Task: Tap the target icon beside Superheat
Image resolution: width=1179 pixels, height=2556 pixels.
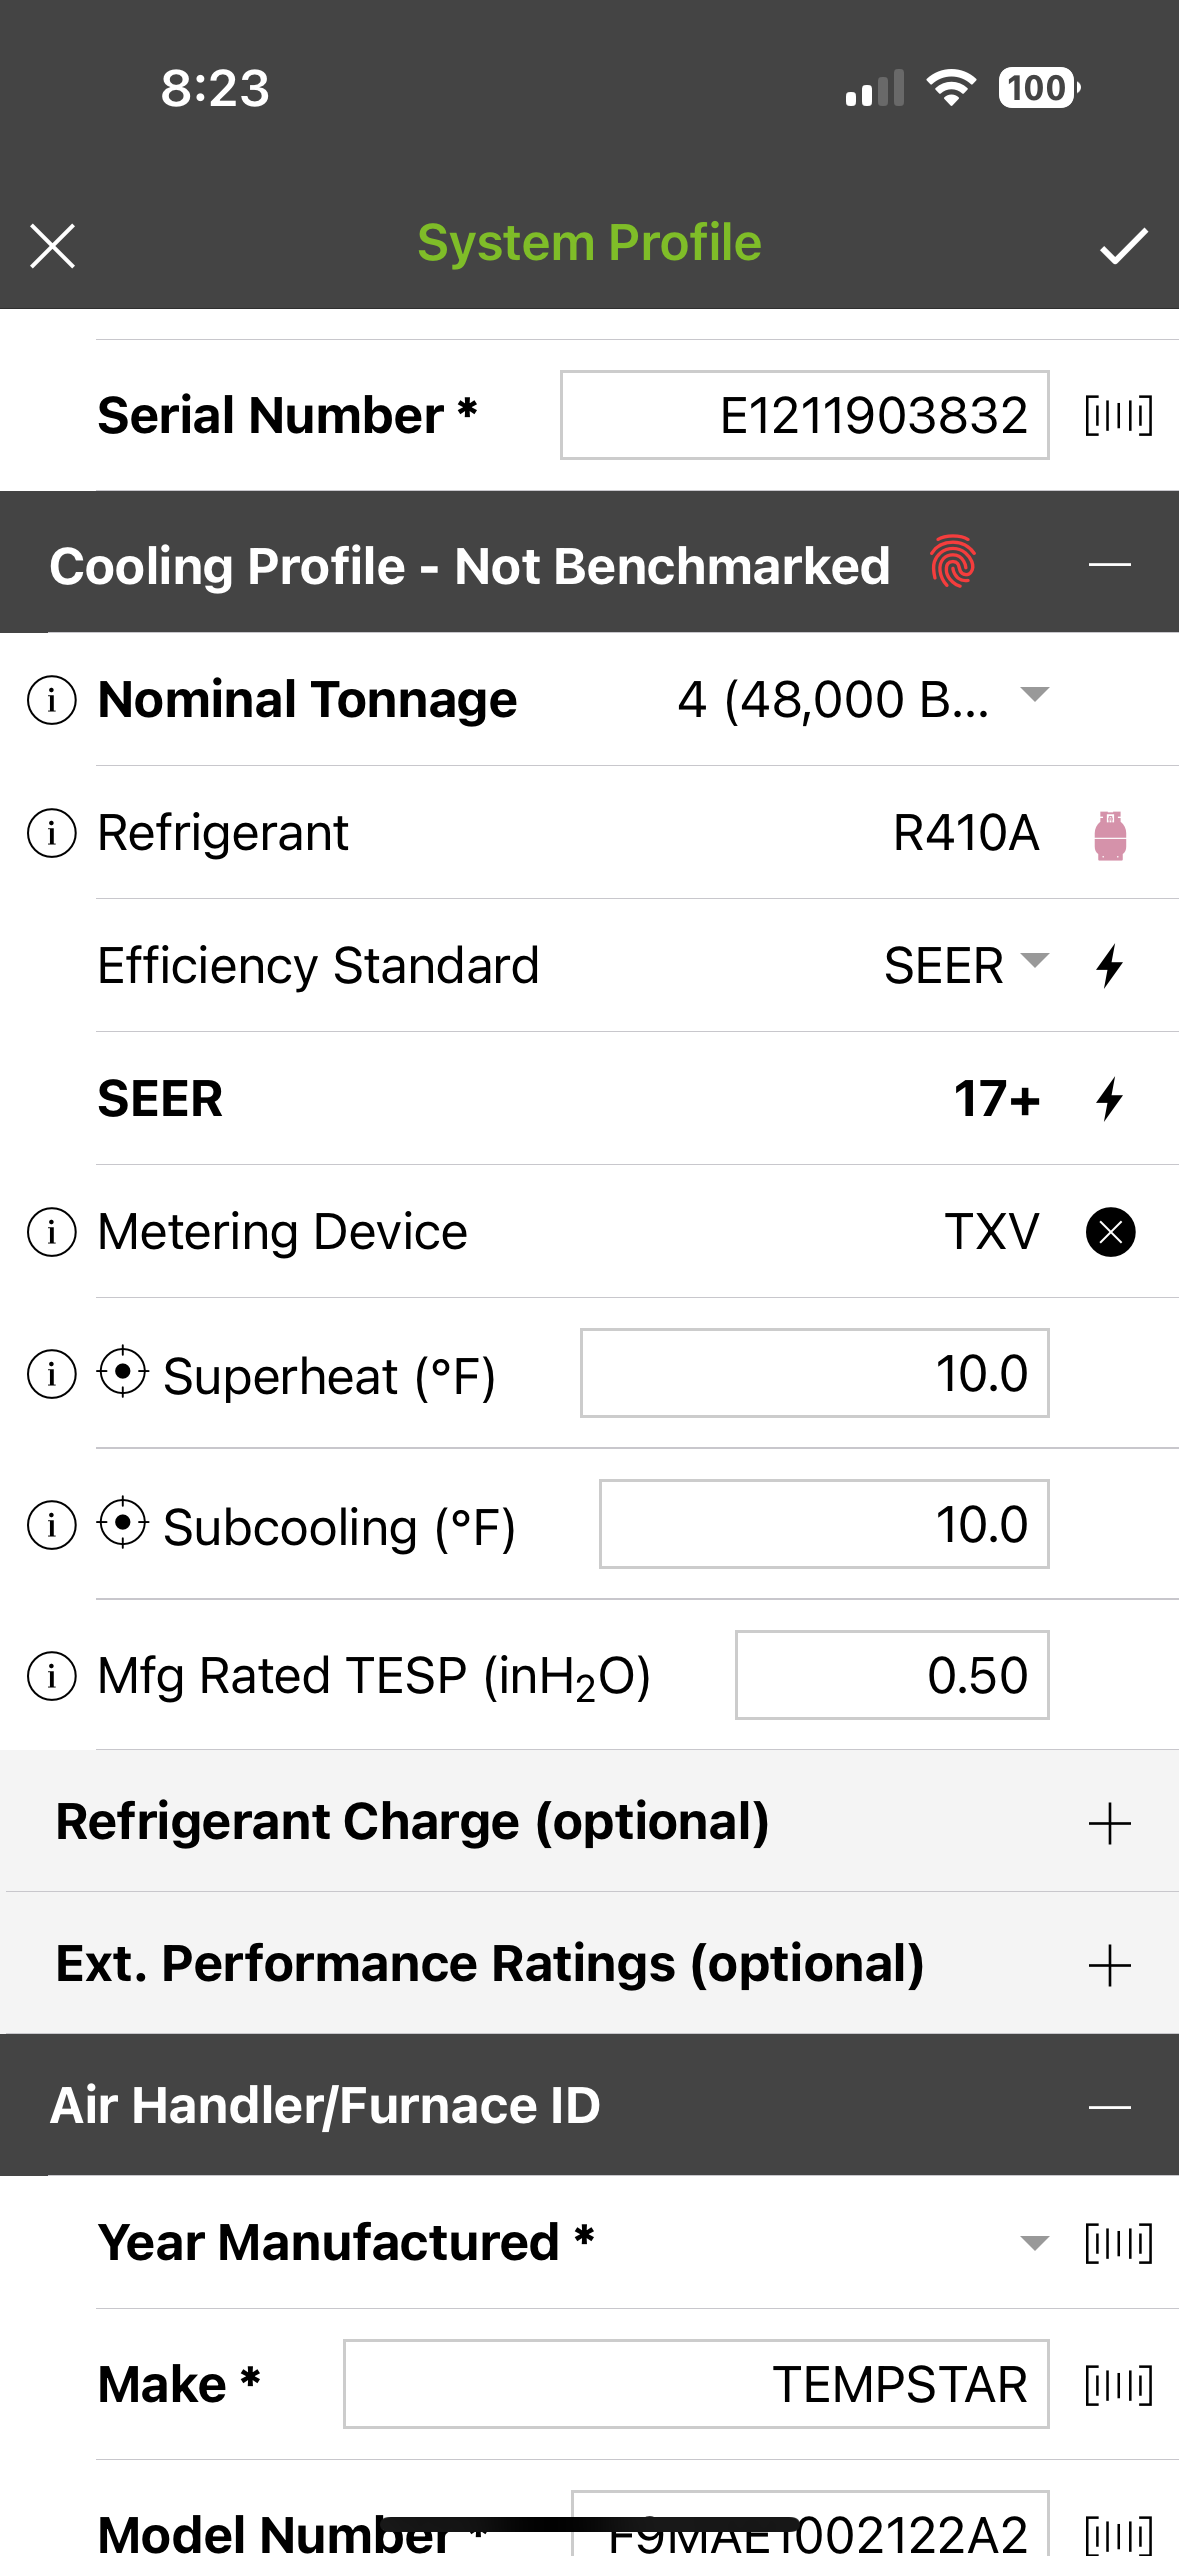Action: (123, 1372)
